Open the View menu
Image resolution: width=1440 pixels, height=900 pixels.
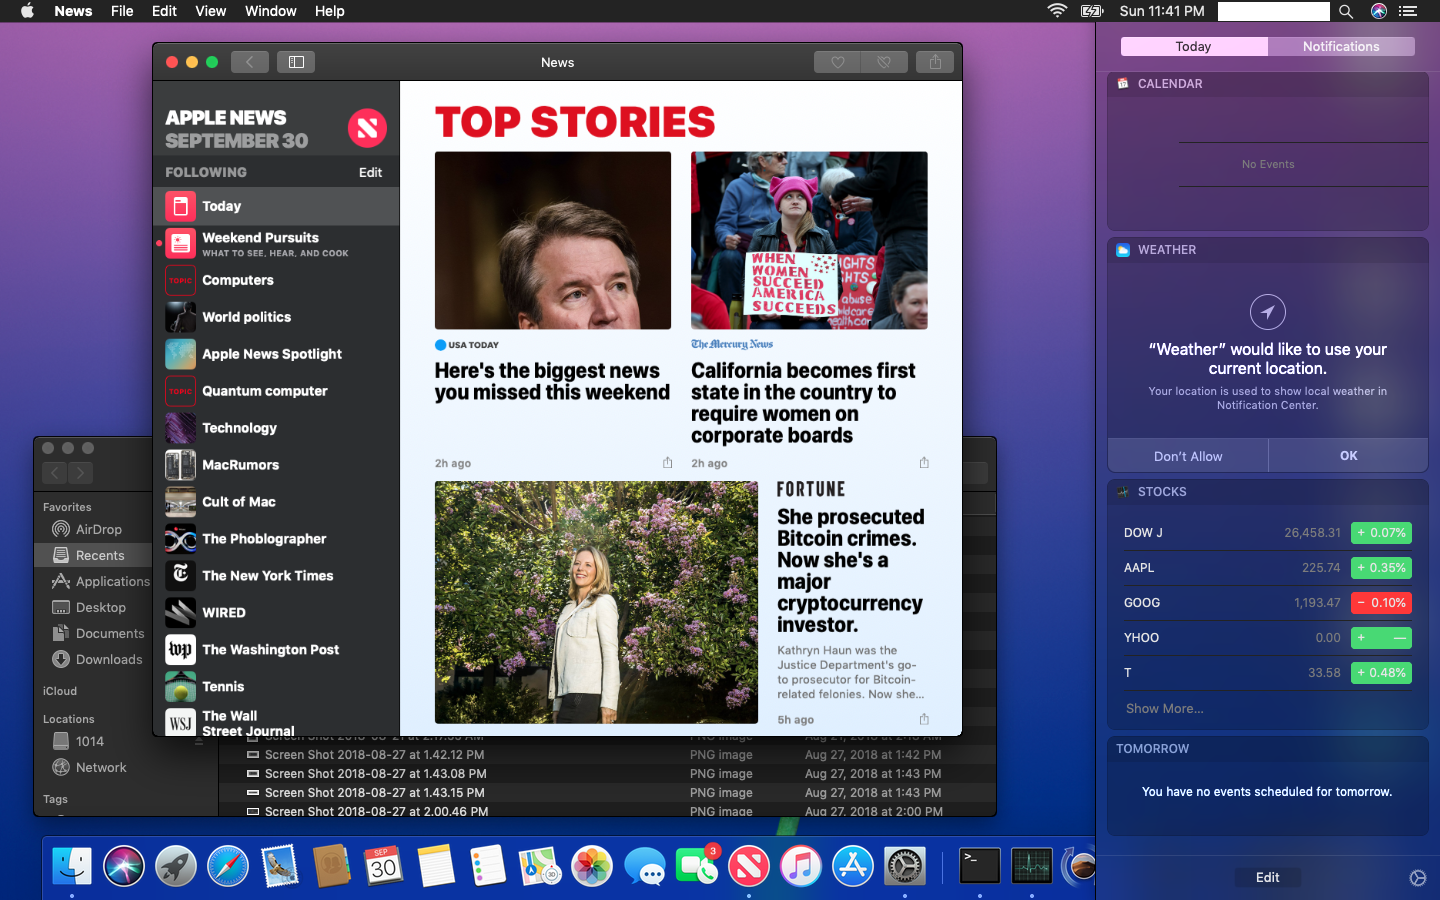pyautogui.click(x=210, y=11)
